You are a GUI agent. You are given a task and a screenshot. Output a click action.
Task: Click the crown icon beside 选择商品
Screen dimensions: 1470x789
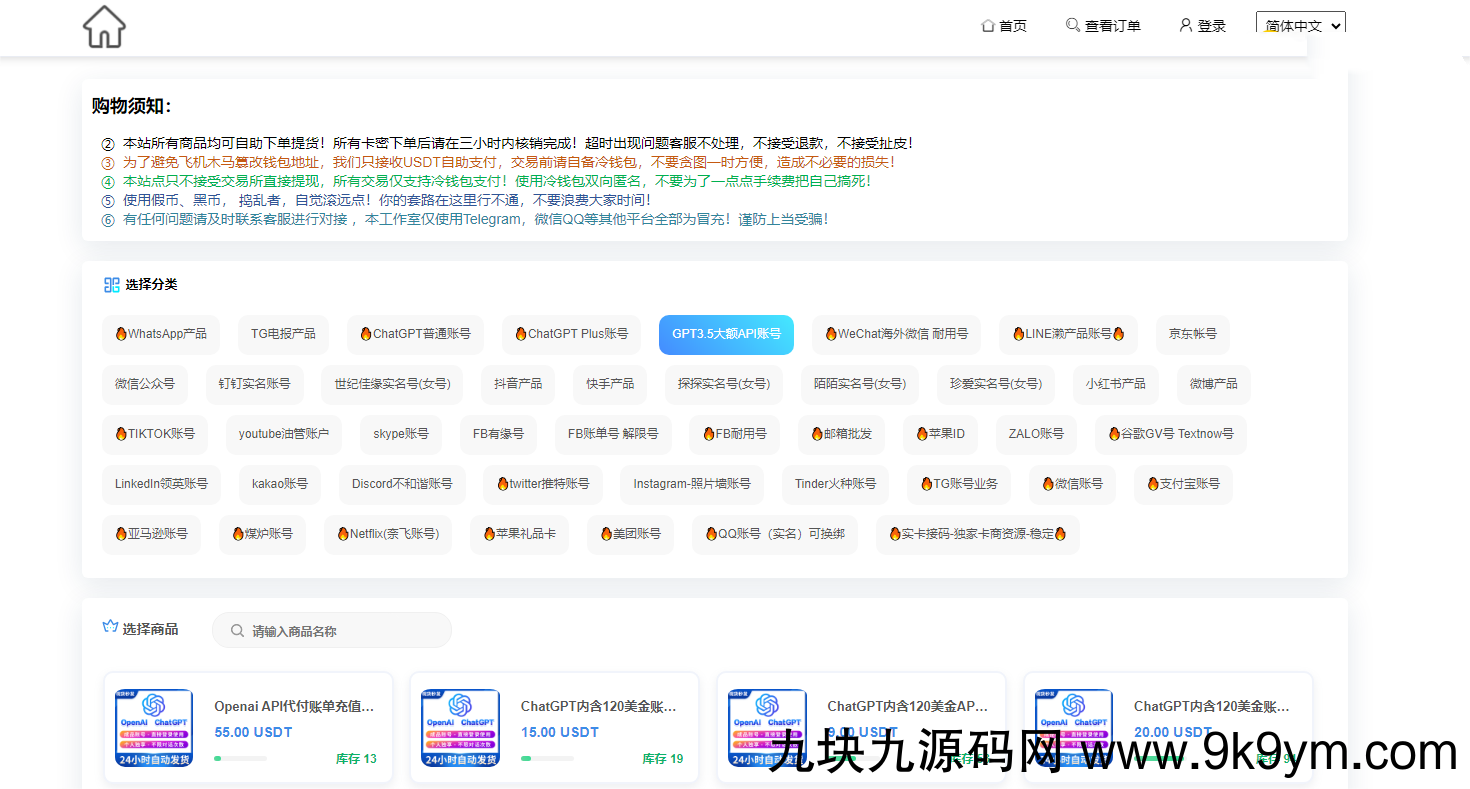[111, 628]
